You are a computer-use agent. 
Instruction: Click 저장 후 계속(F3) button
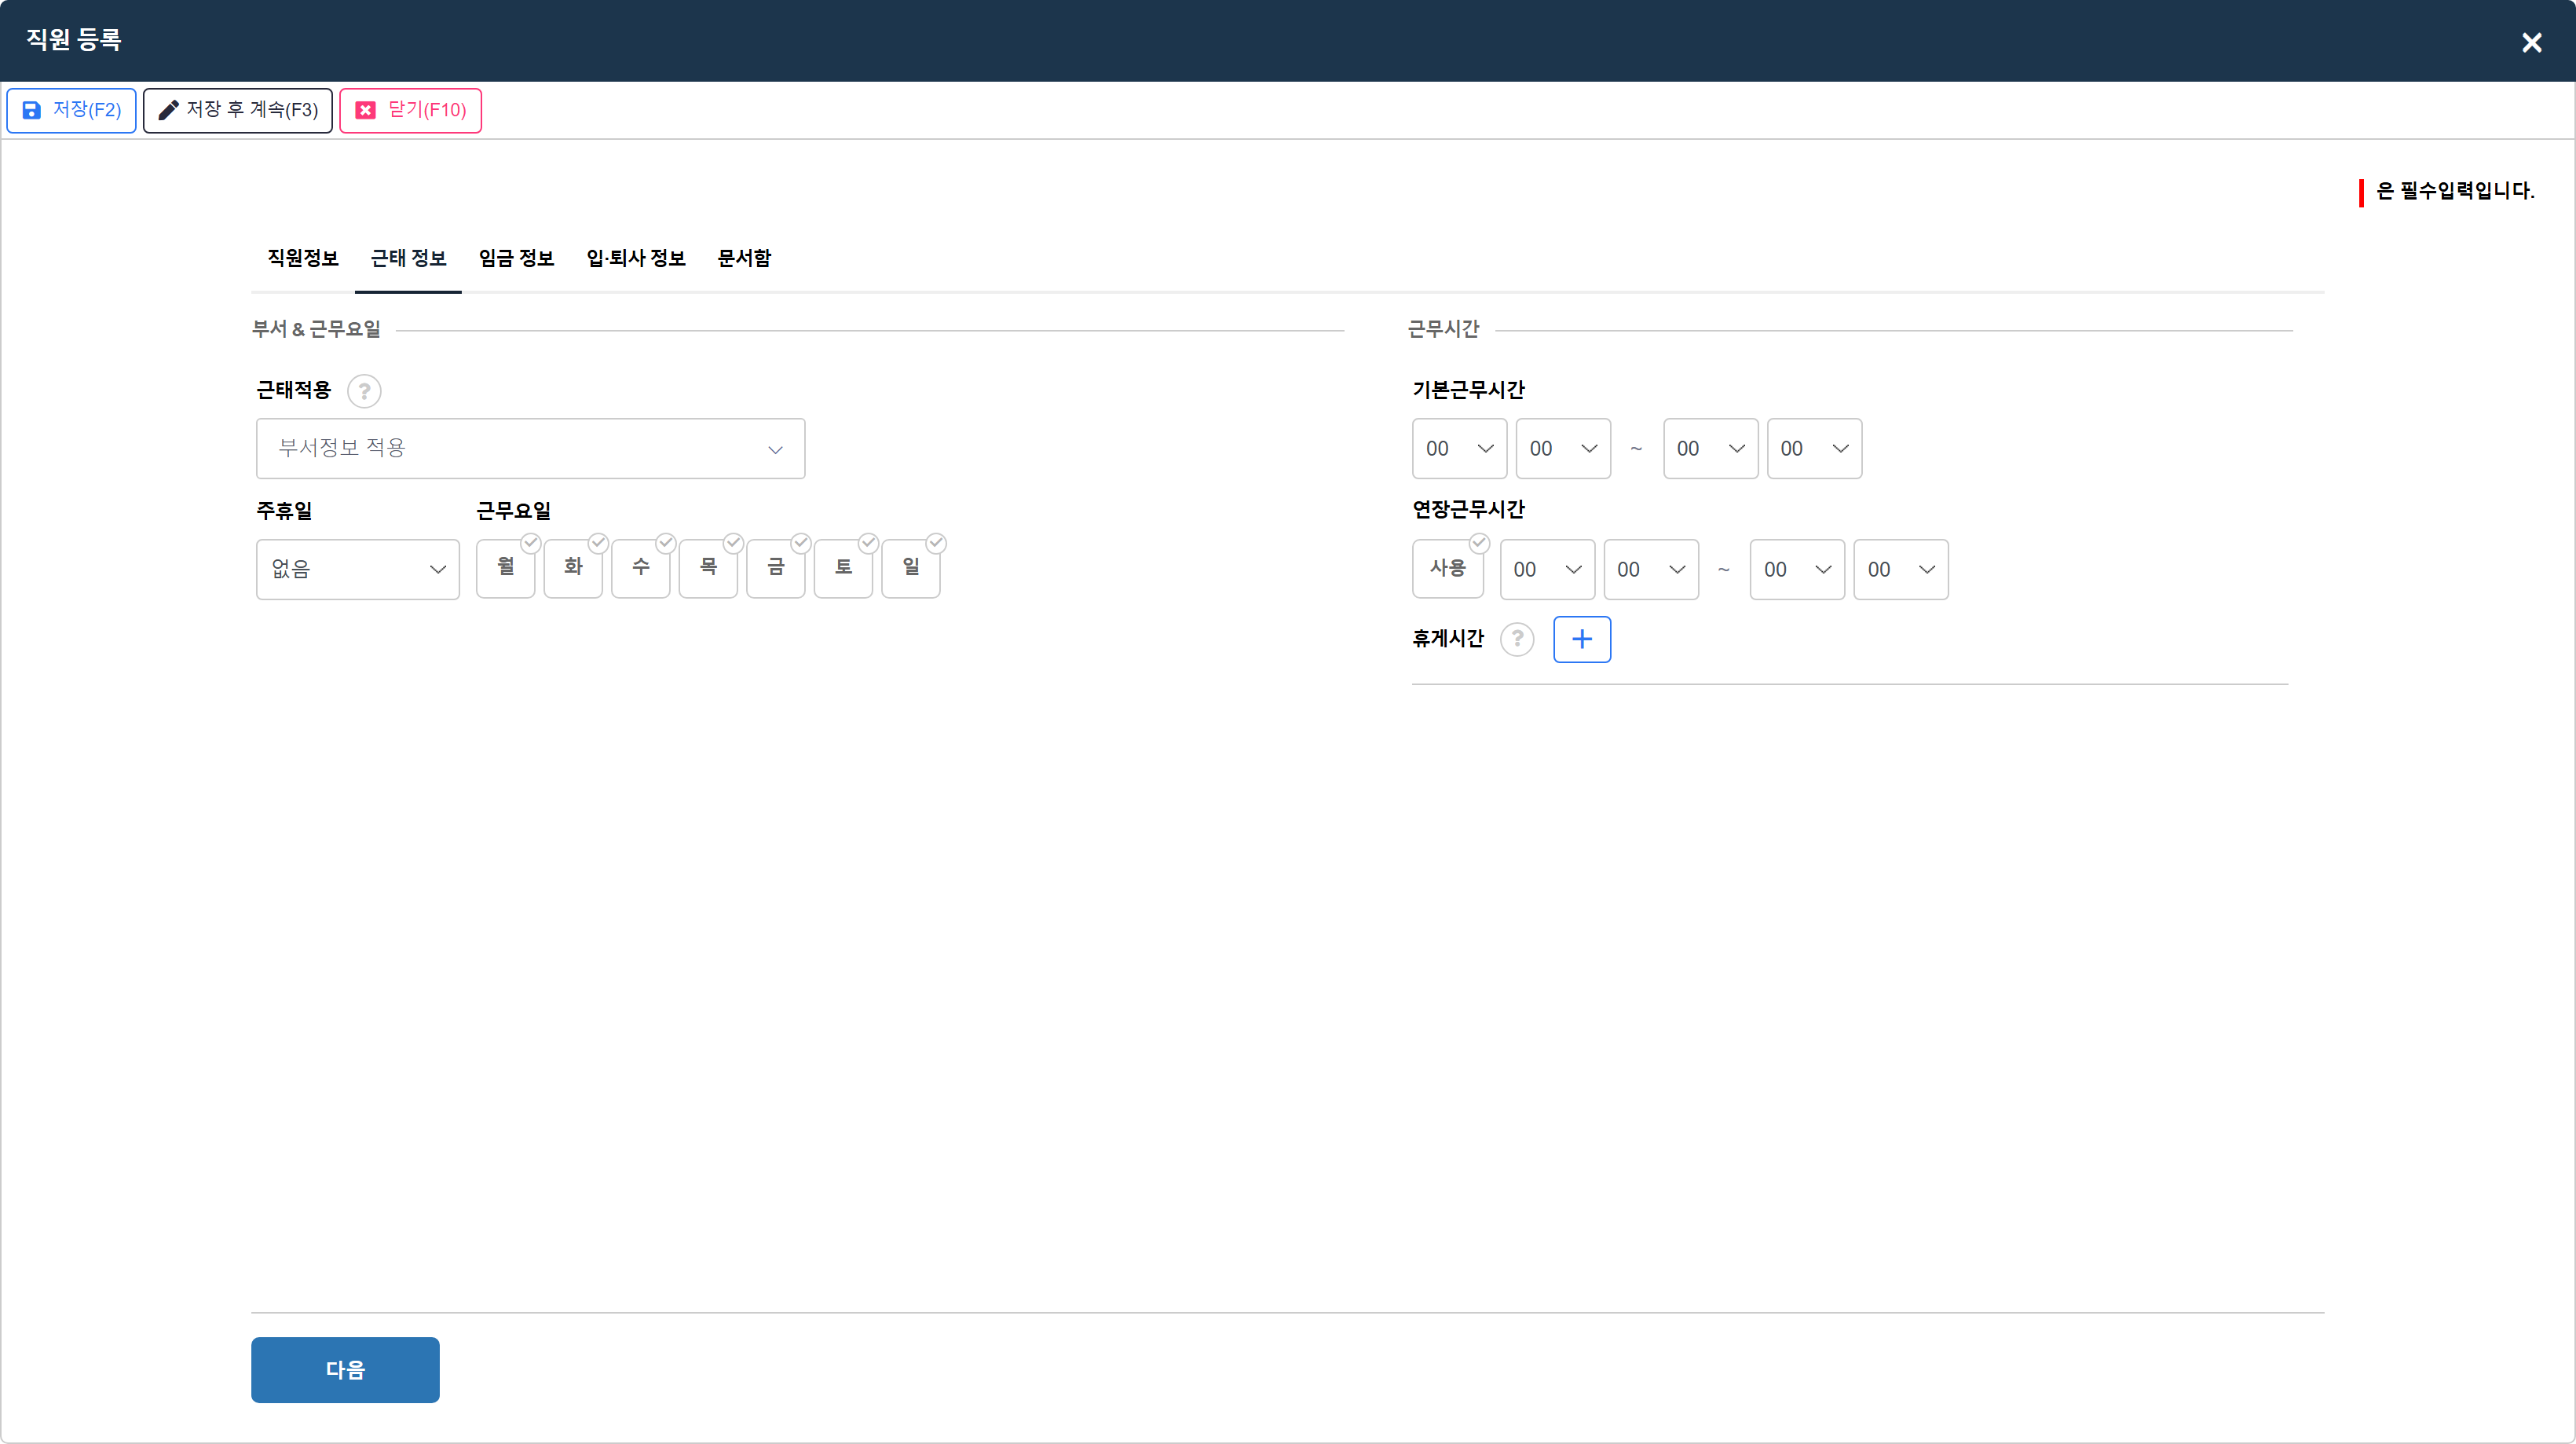click(x=238, y=110)
